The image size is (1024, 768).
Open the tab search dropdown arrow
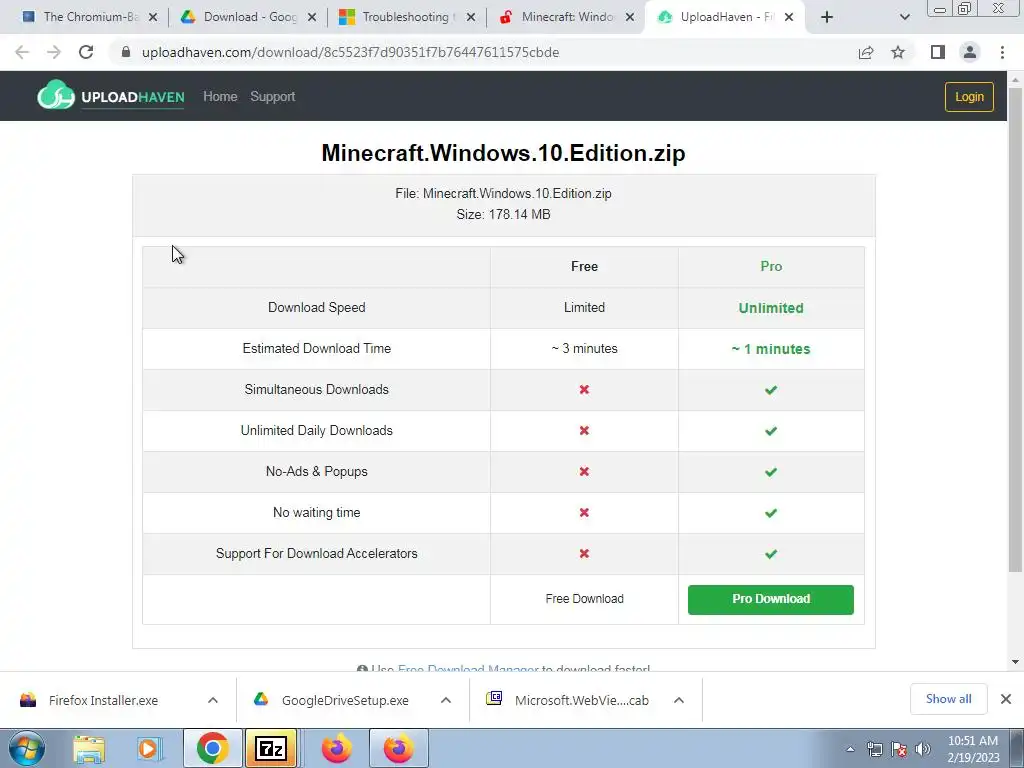[904, 17]
